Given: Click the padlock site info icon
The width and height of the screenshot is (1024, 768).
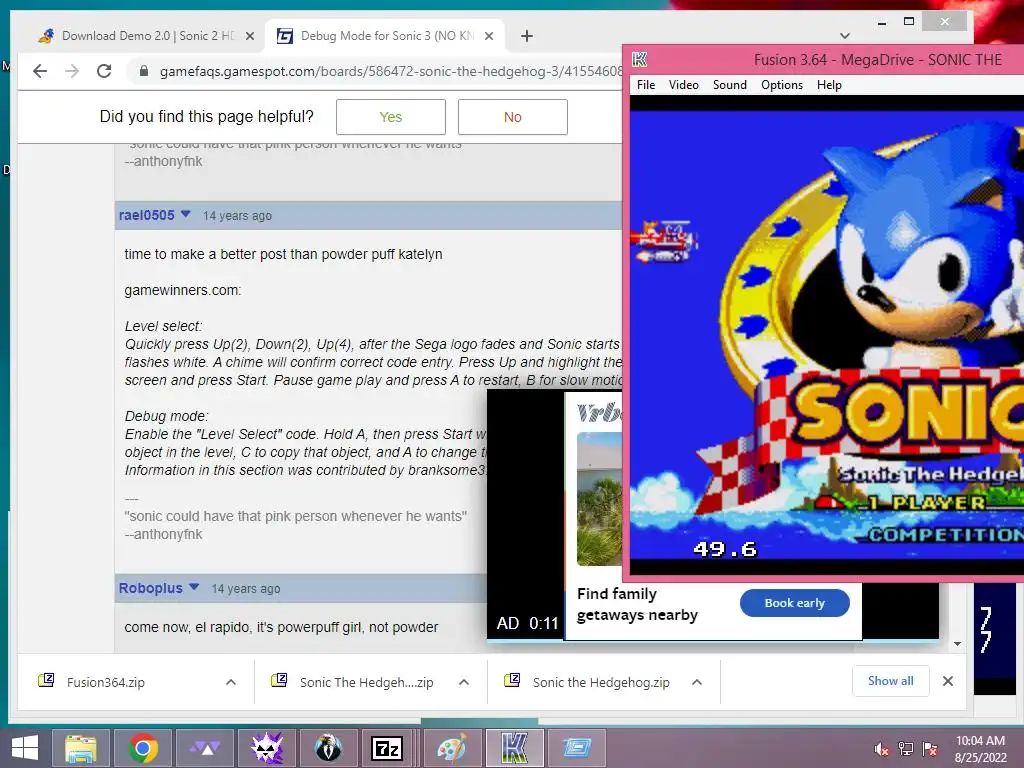Looking at the screenshot, I should tap(144, 71).
